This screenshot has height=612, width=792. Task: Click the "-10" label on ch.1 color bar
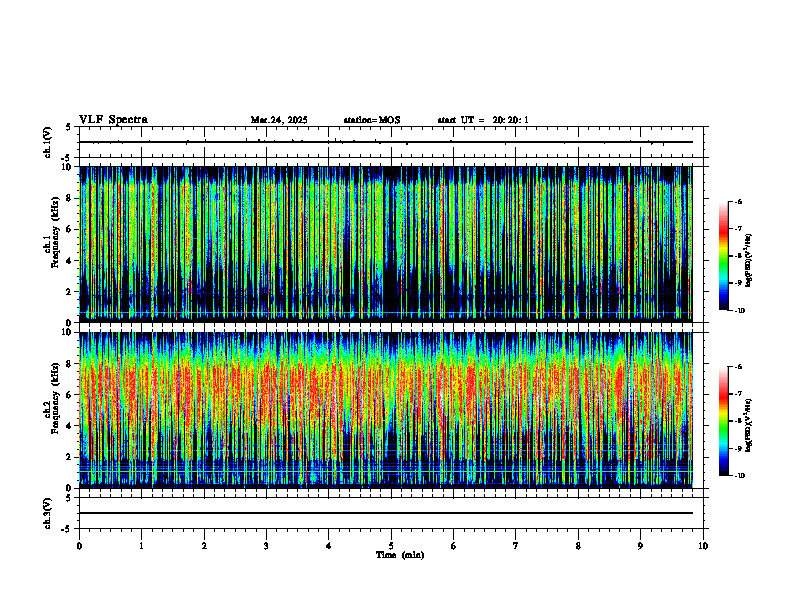(739, 311)
